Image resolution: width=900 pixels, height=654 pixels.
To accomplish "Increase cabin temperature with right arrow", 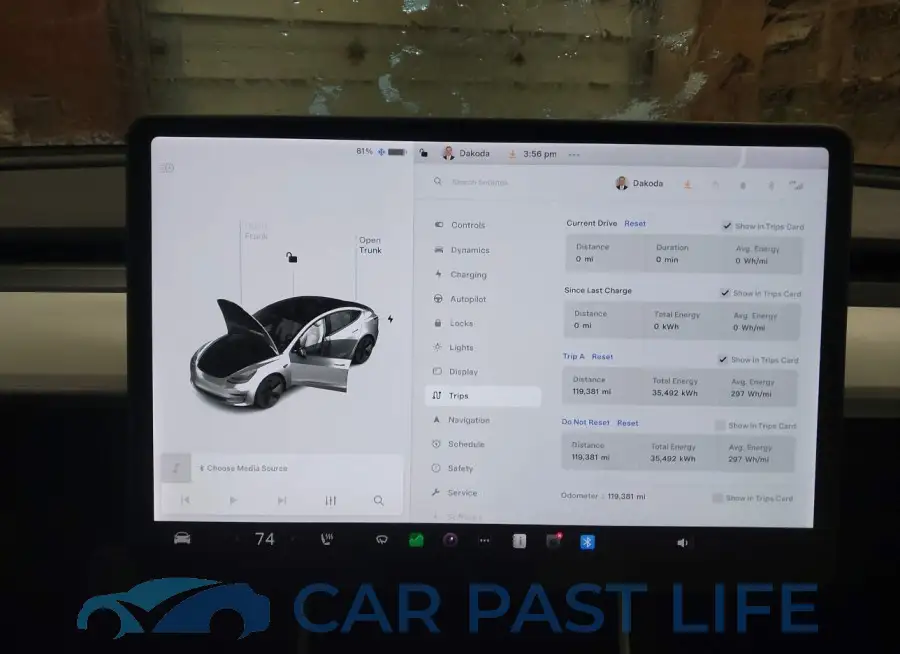I will tap(292, 539).
